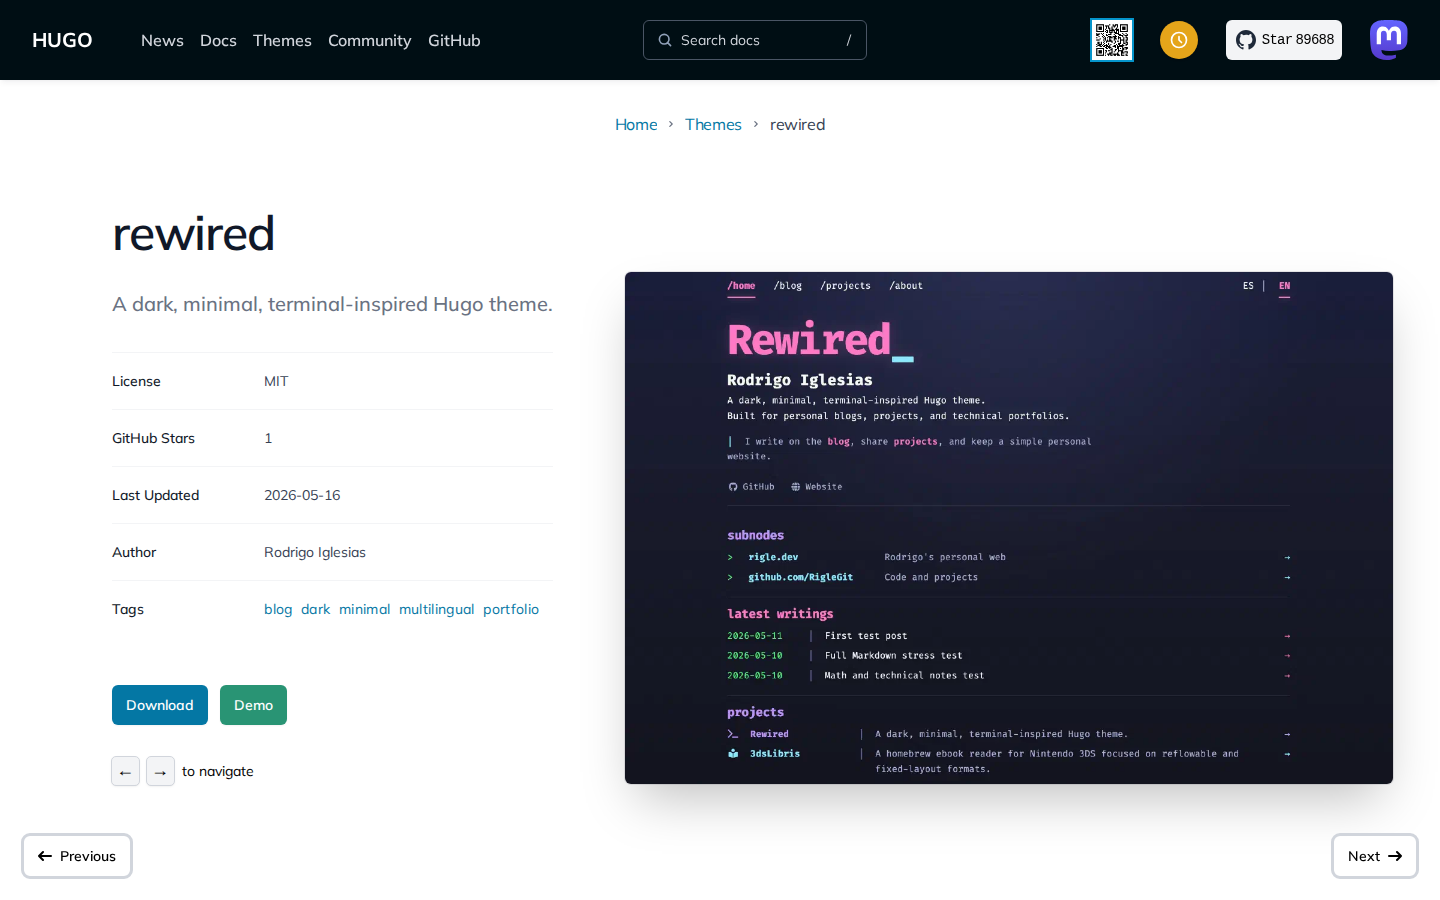Open the minimal tag
This screenshot has height=900, width=1440.
[364, 609]
